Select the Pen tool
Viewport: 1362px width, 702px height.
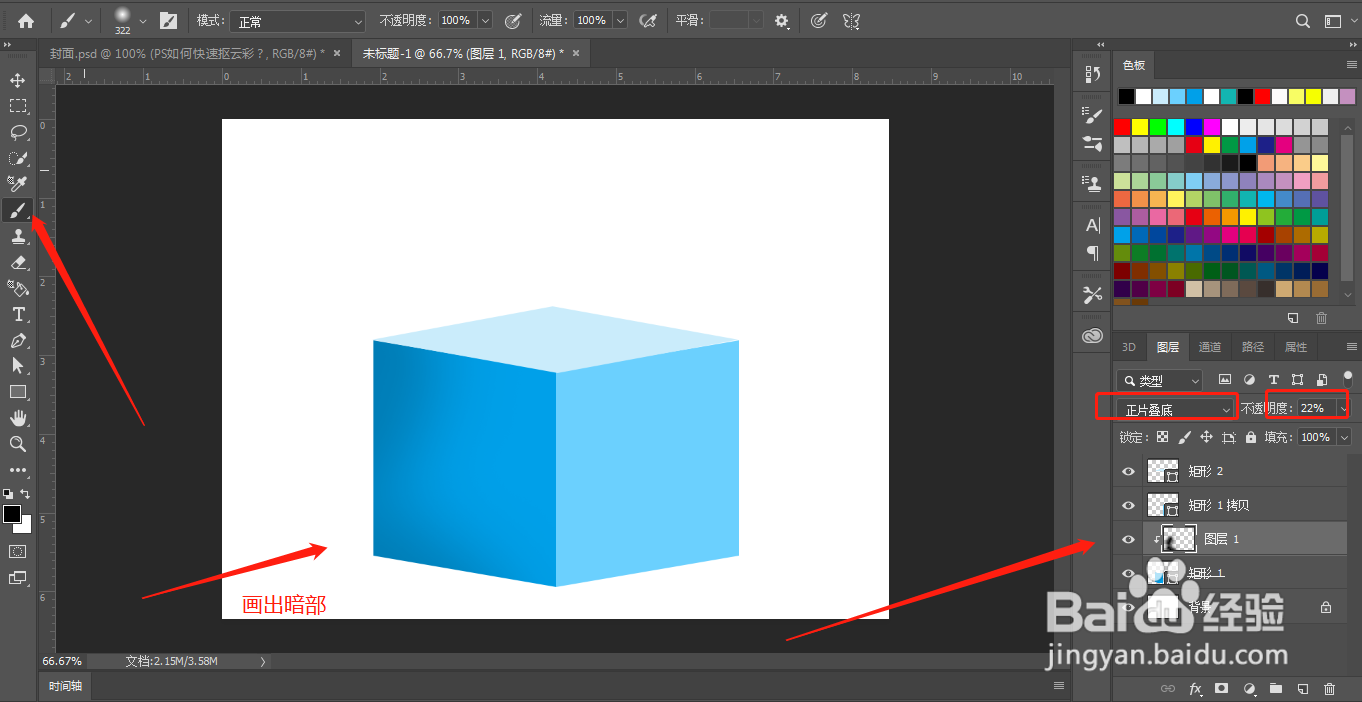point(18,340)
